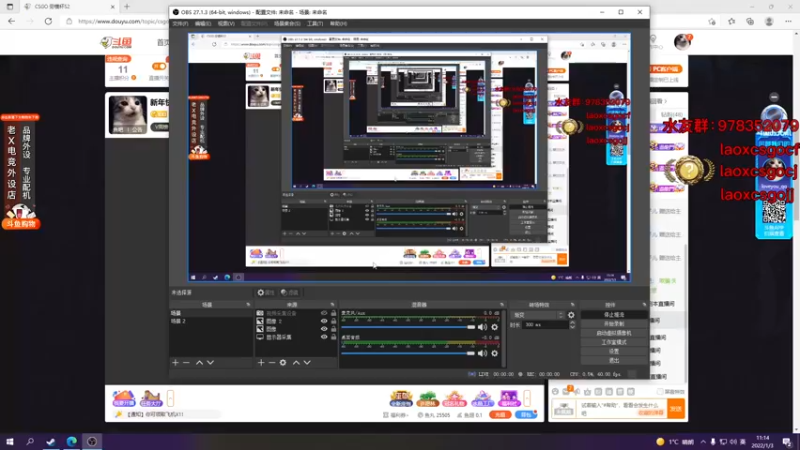The image size is (800, 450).
Task: Open transition properties gear next to 渐变
Action: pyautogui.click(x=571, y=315)
